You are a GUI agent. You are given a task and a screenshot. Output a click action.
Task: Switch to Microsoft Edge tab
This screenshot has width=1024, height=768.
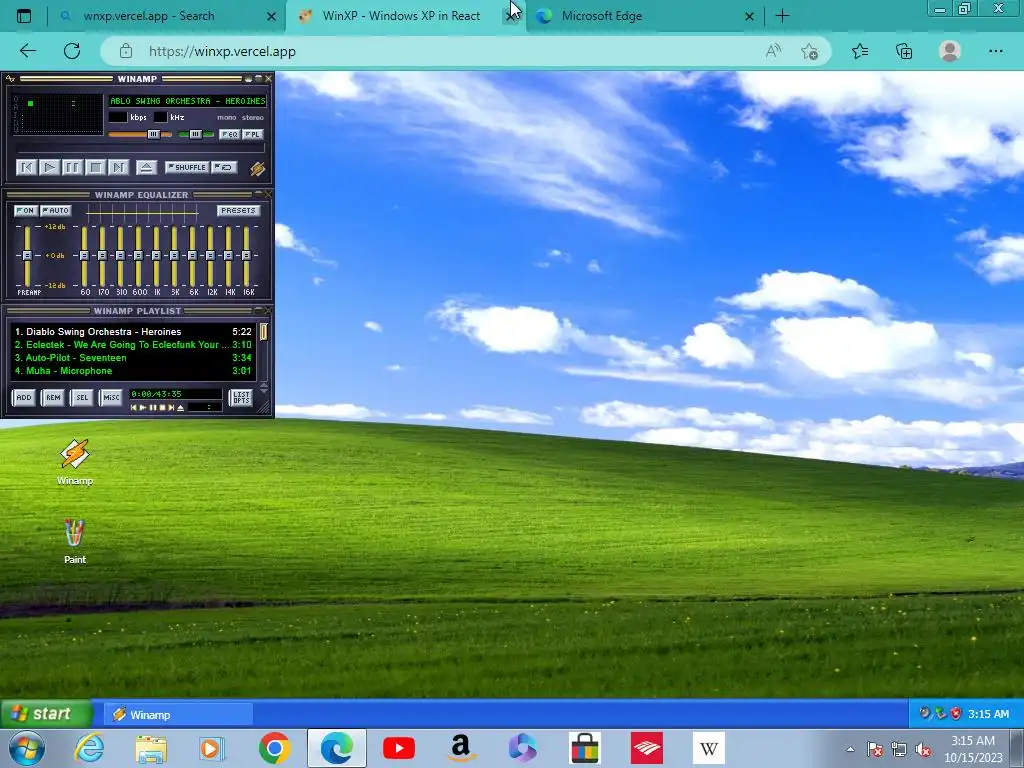[645, 16]
